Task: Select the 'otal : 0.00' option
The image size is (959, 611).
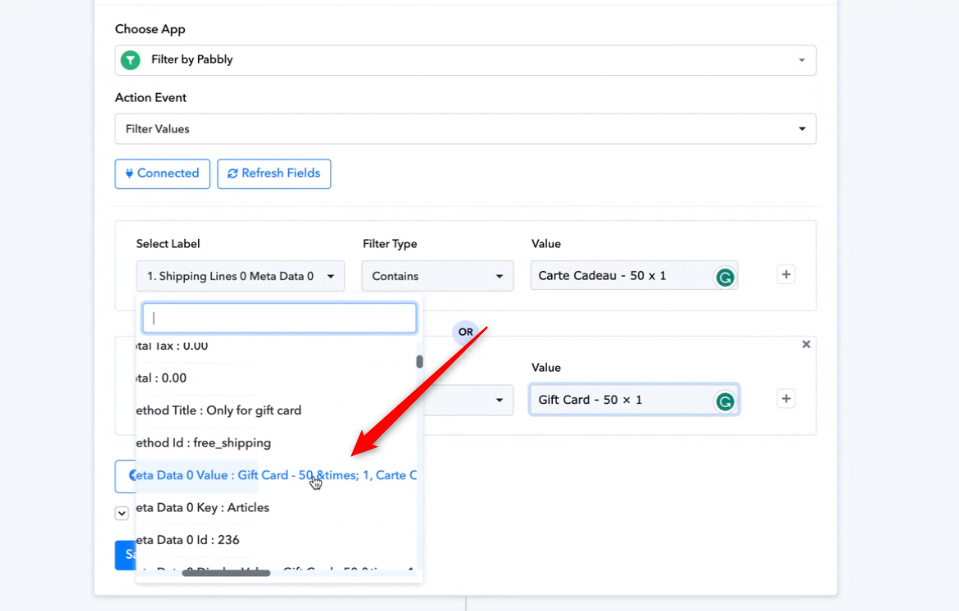Action: pos(277,378)
